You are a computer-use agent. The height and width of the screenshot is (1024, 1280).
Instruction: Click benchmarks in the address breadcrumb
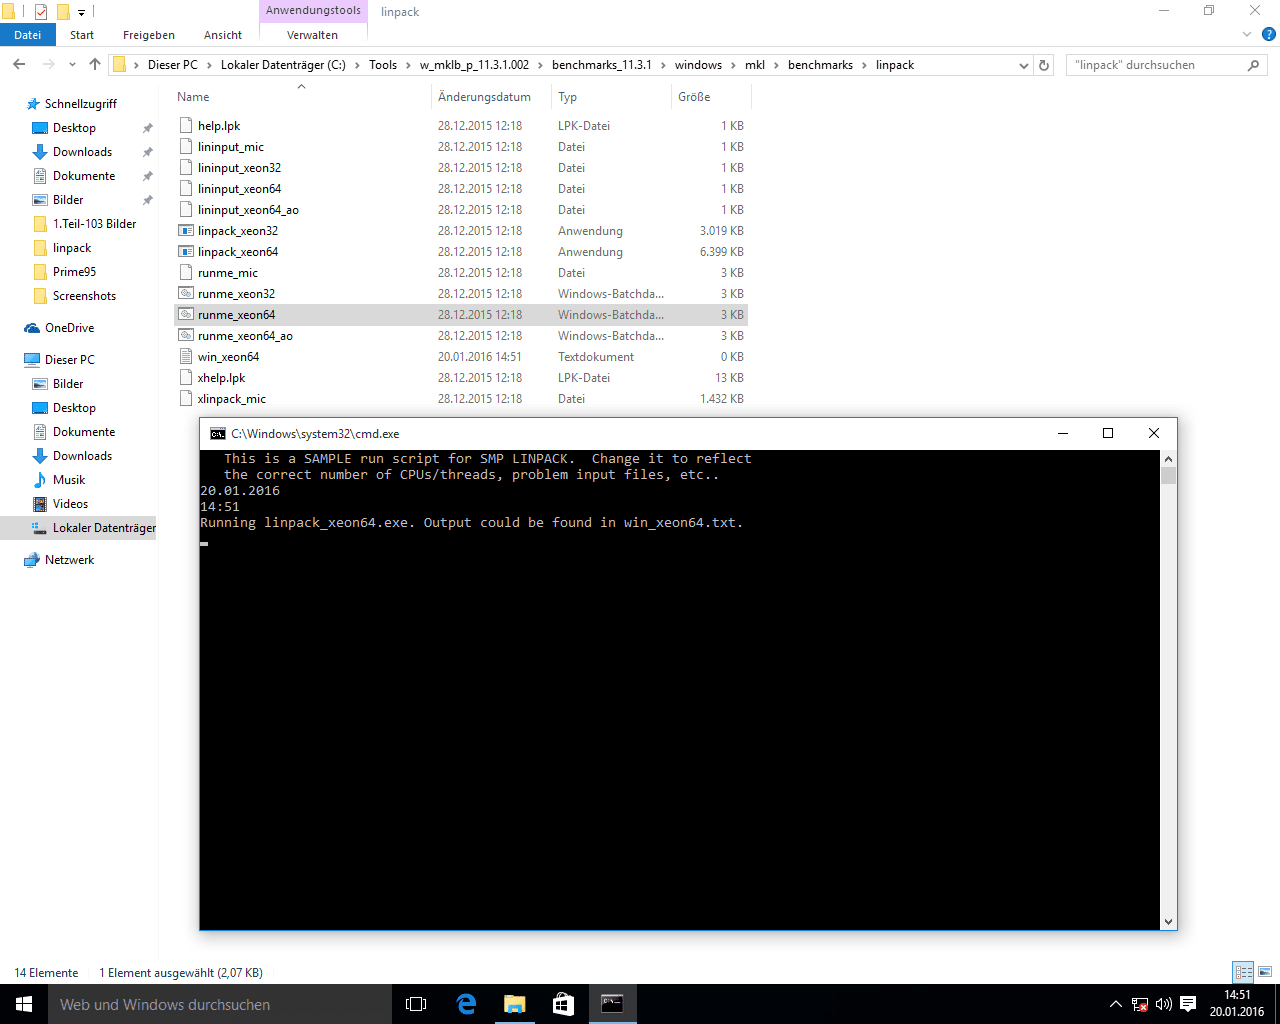820,65
